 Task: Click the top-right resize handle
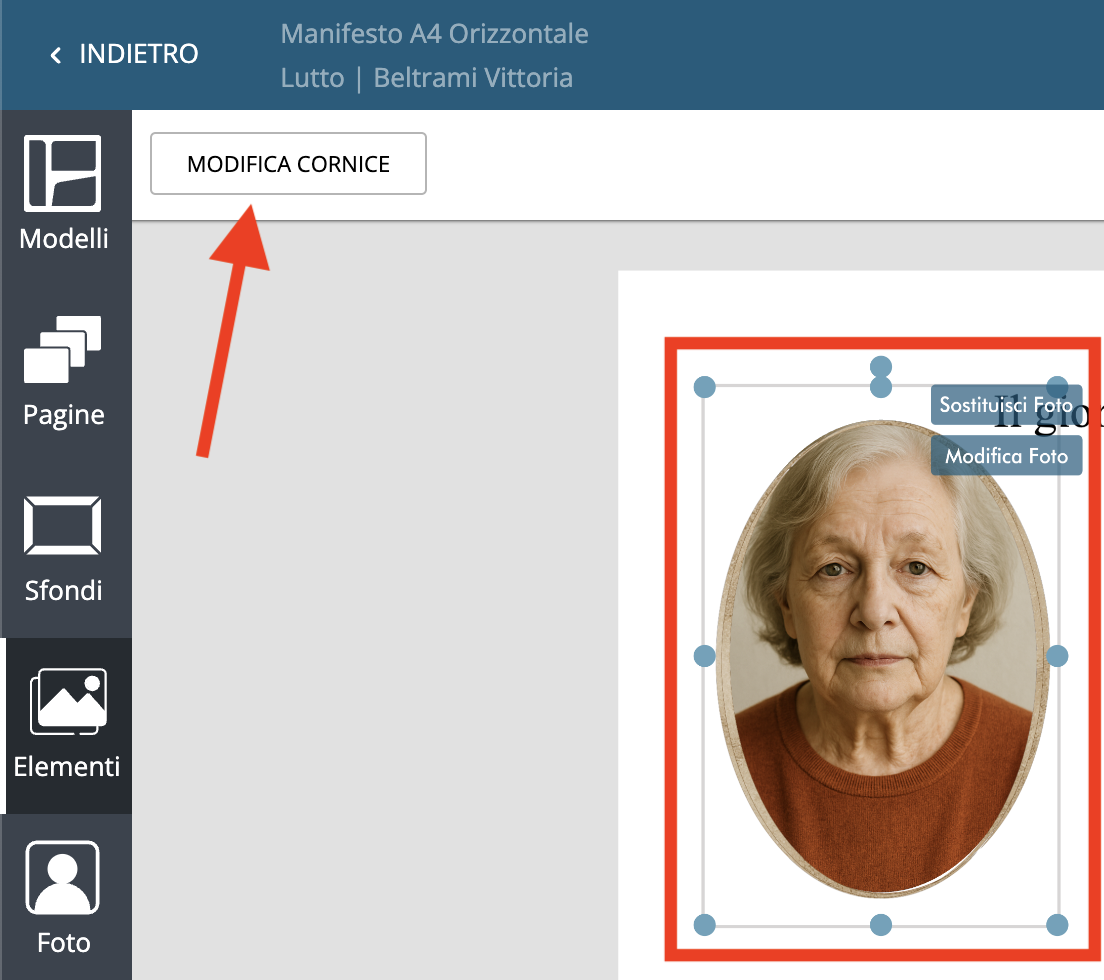(x=1058, y=387)
